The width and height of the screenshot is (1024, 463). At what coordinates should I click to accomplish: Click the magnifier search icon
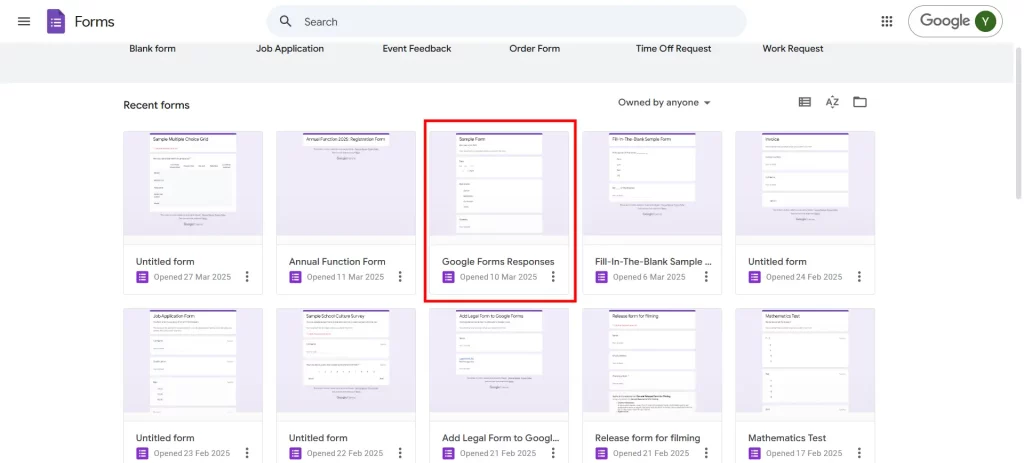(x=285, y=22)
